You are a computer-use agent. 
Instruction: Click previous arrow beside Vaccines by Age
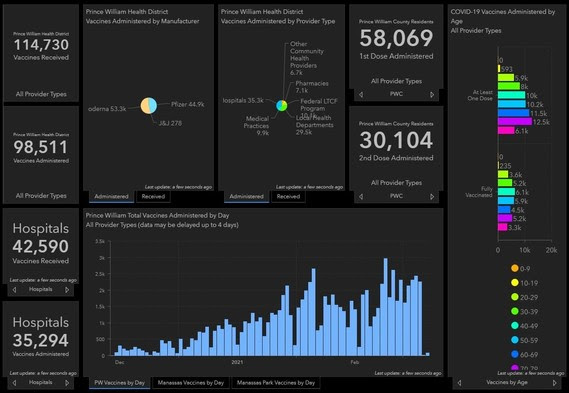(x=459, y=382)
